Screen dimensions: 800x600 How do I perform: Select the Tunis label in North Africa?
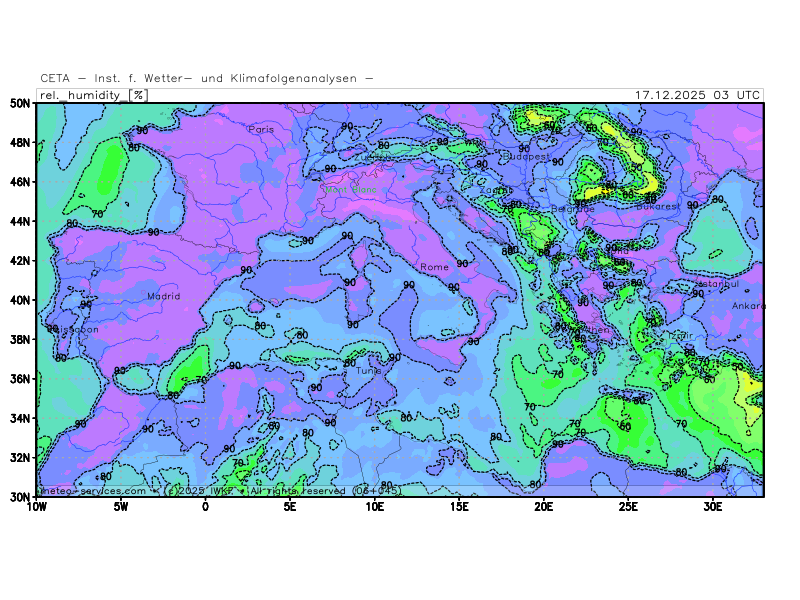369,371
